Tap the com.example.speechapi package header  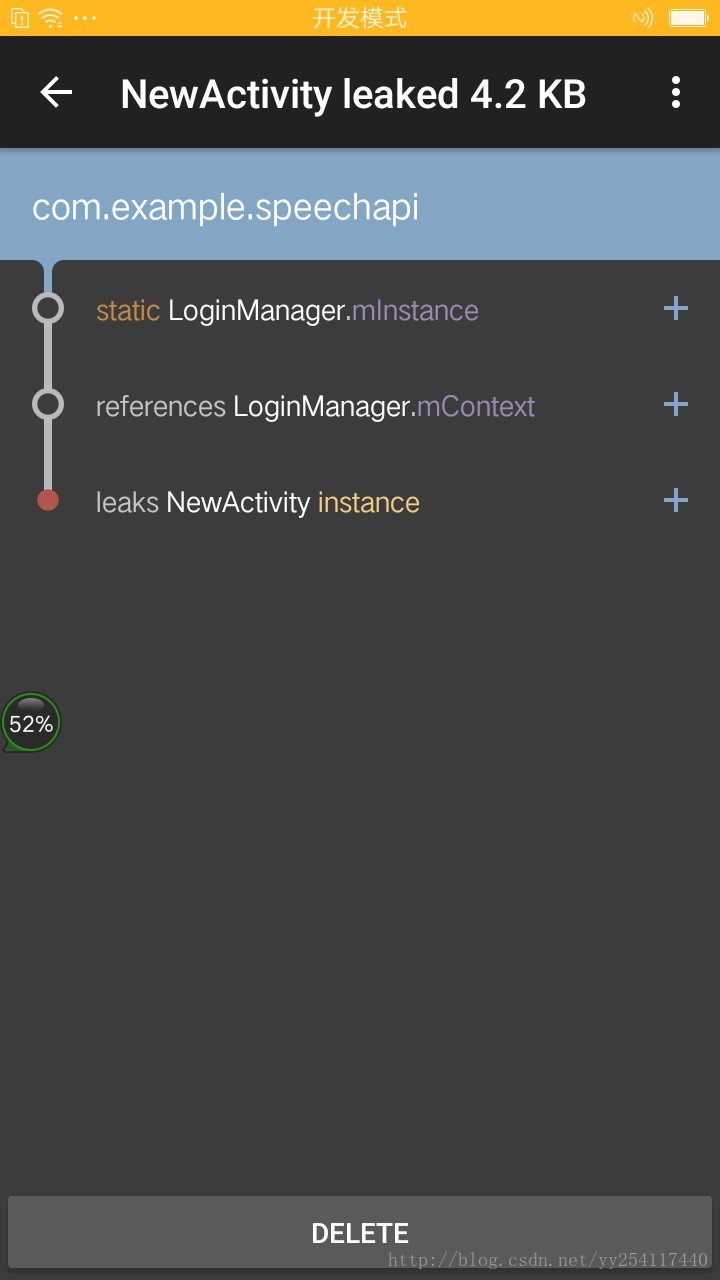(225, 207)
